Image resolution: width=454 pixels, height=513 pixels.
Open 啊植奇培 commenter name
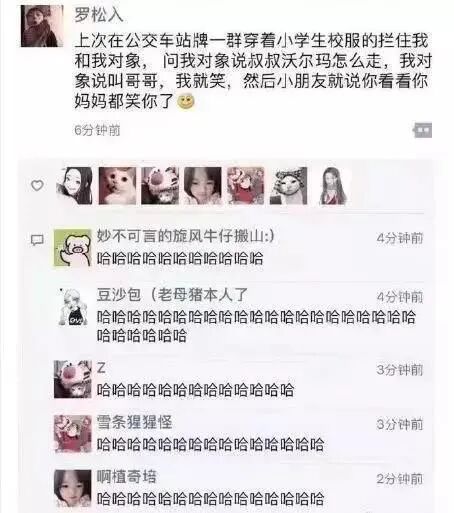(127, 477)
